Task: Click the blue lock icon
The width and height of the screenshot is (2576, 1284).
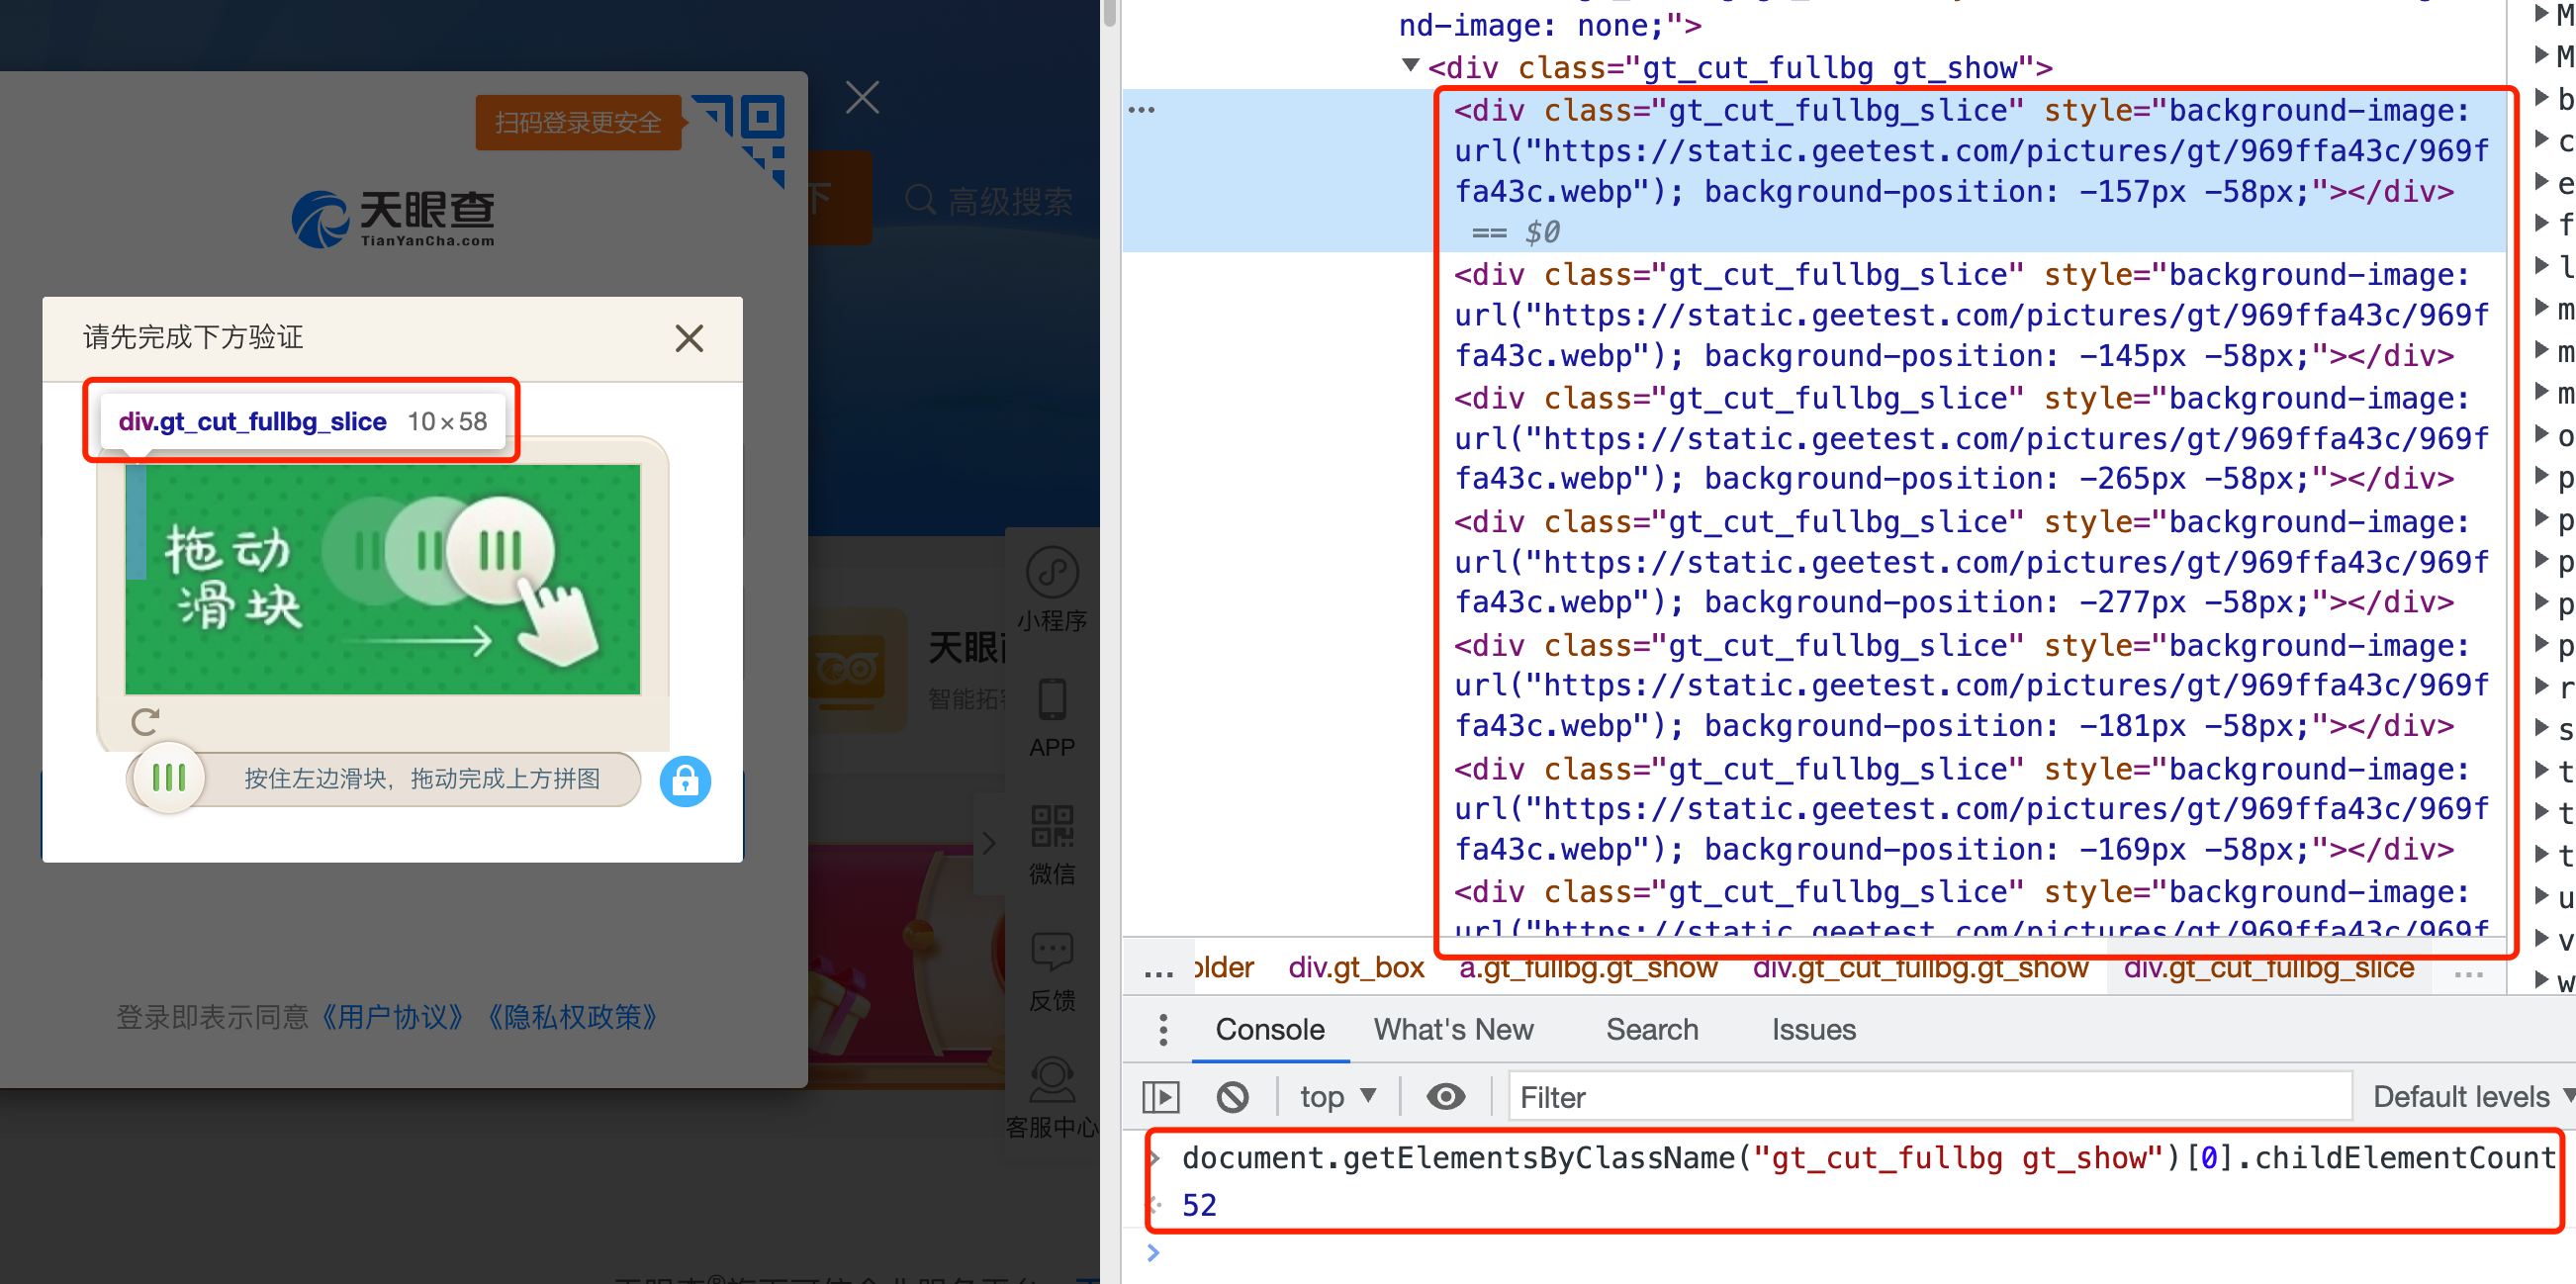Action: click(685, 781)
